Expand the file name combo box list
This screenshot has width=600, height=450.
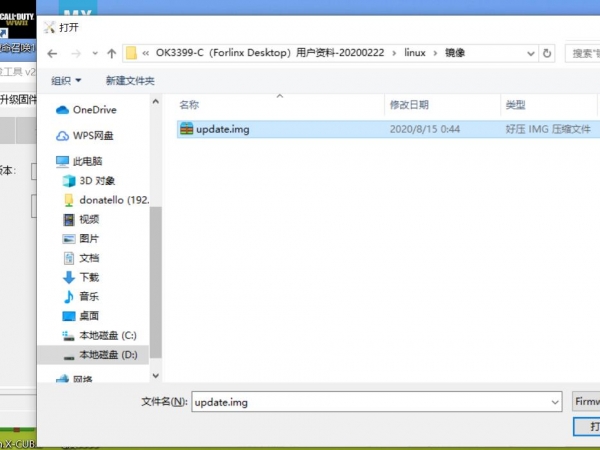click(x=555, y=401)
